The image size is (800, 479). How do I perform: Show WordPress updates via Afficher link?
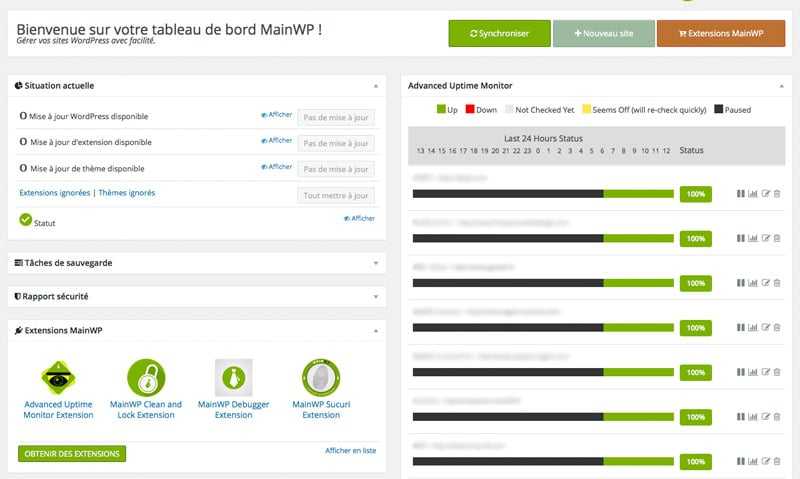[277, 115]
